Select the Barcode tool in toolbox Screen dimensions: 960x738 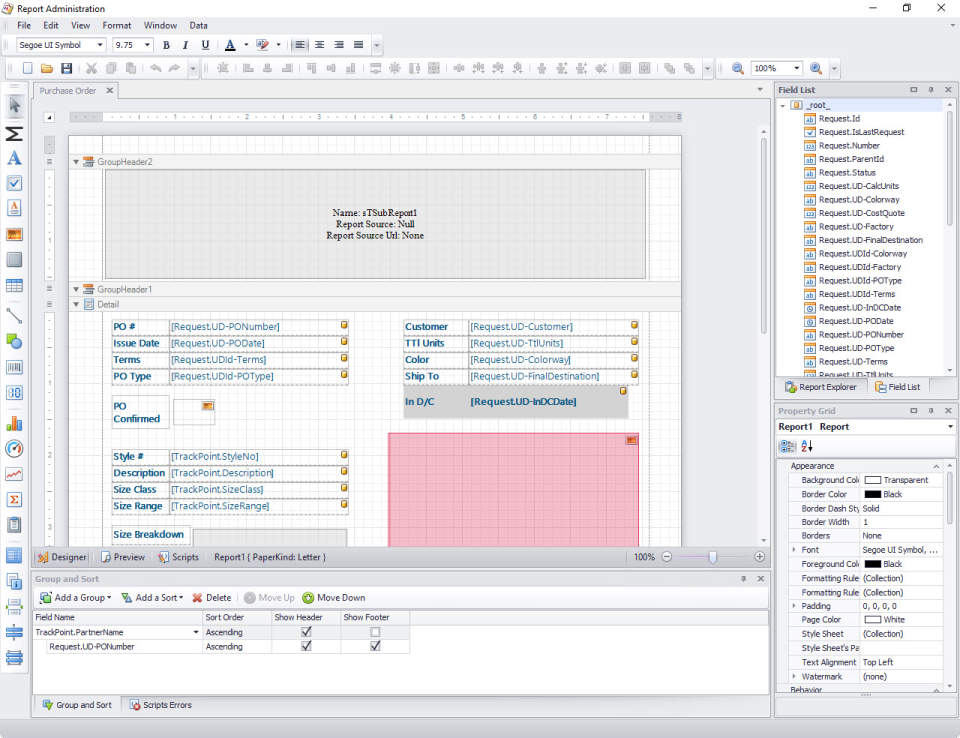pos(14,367)
